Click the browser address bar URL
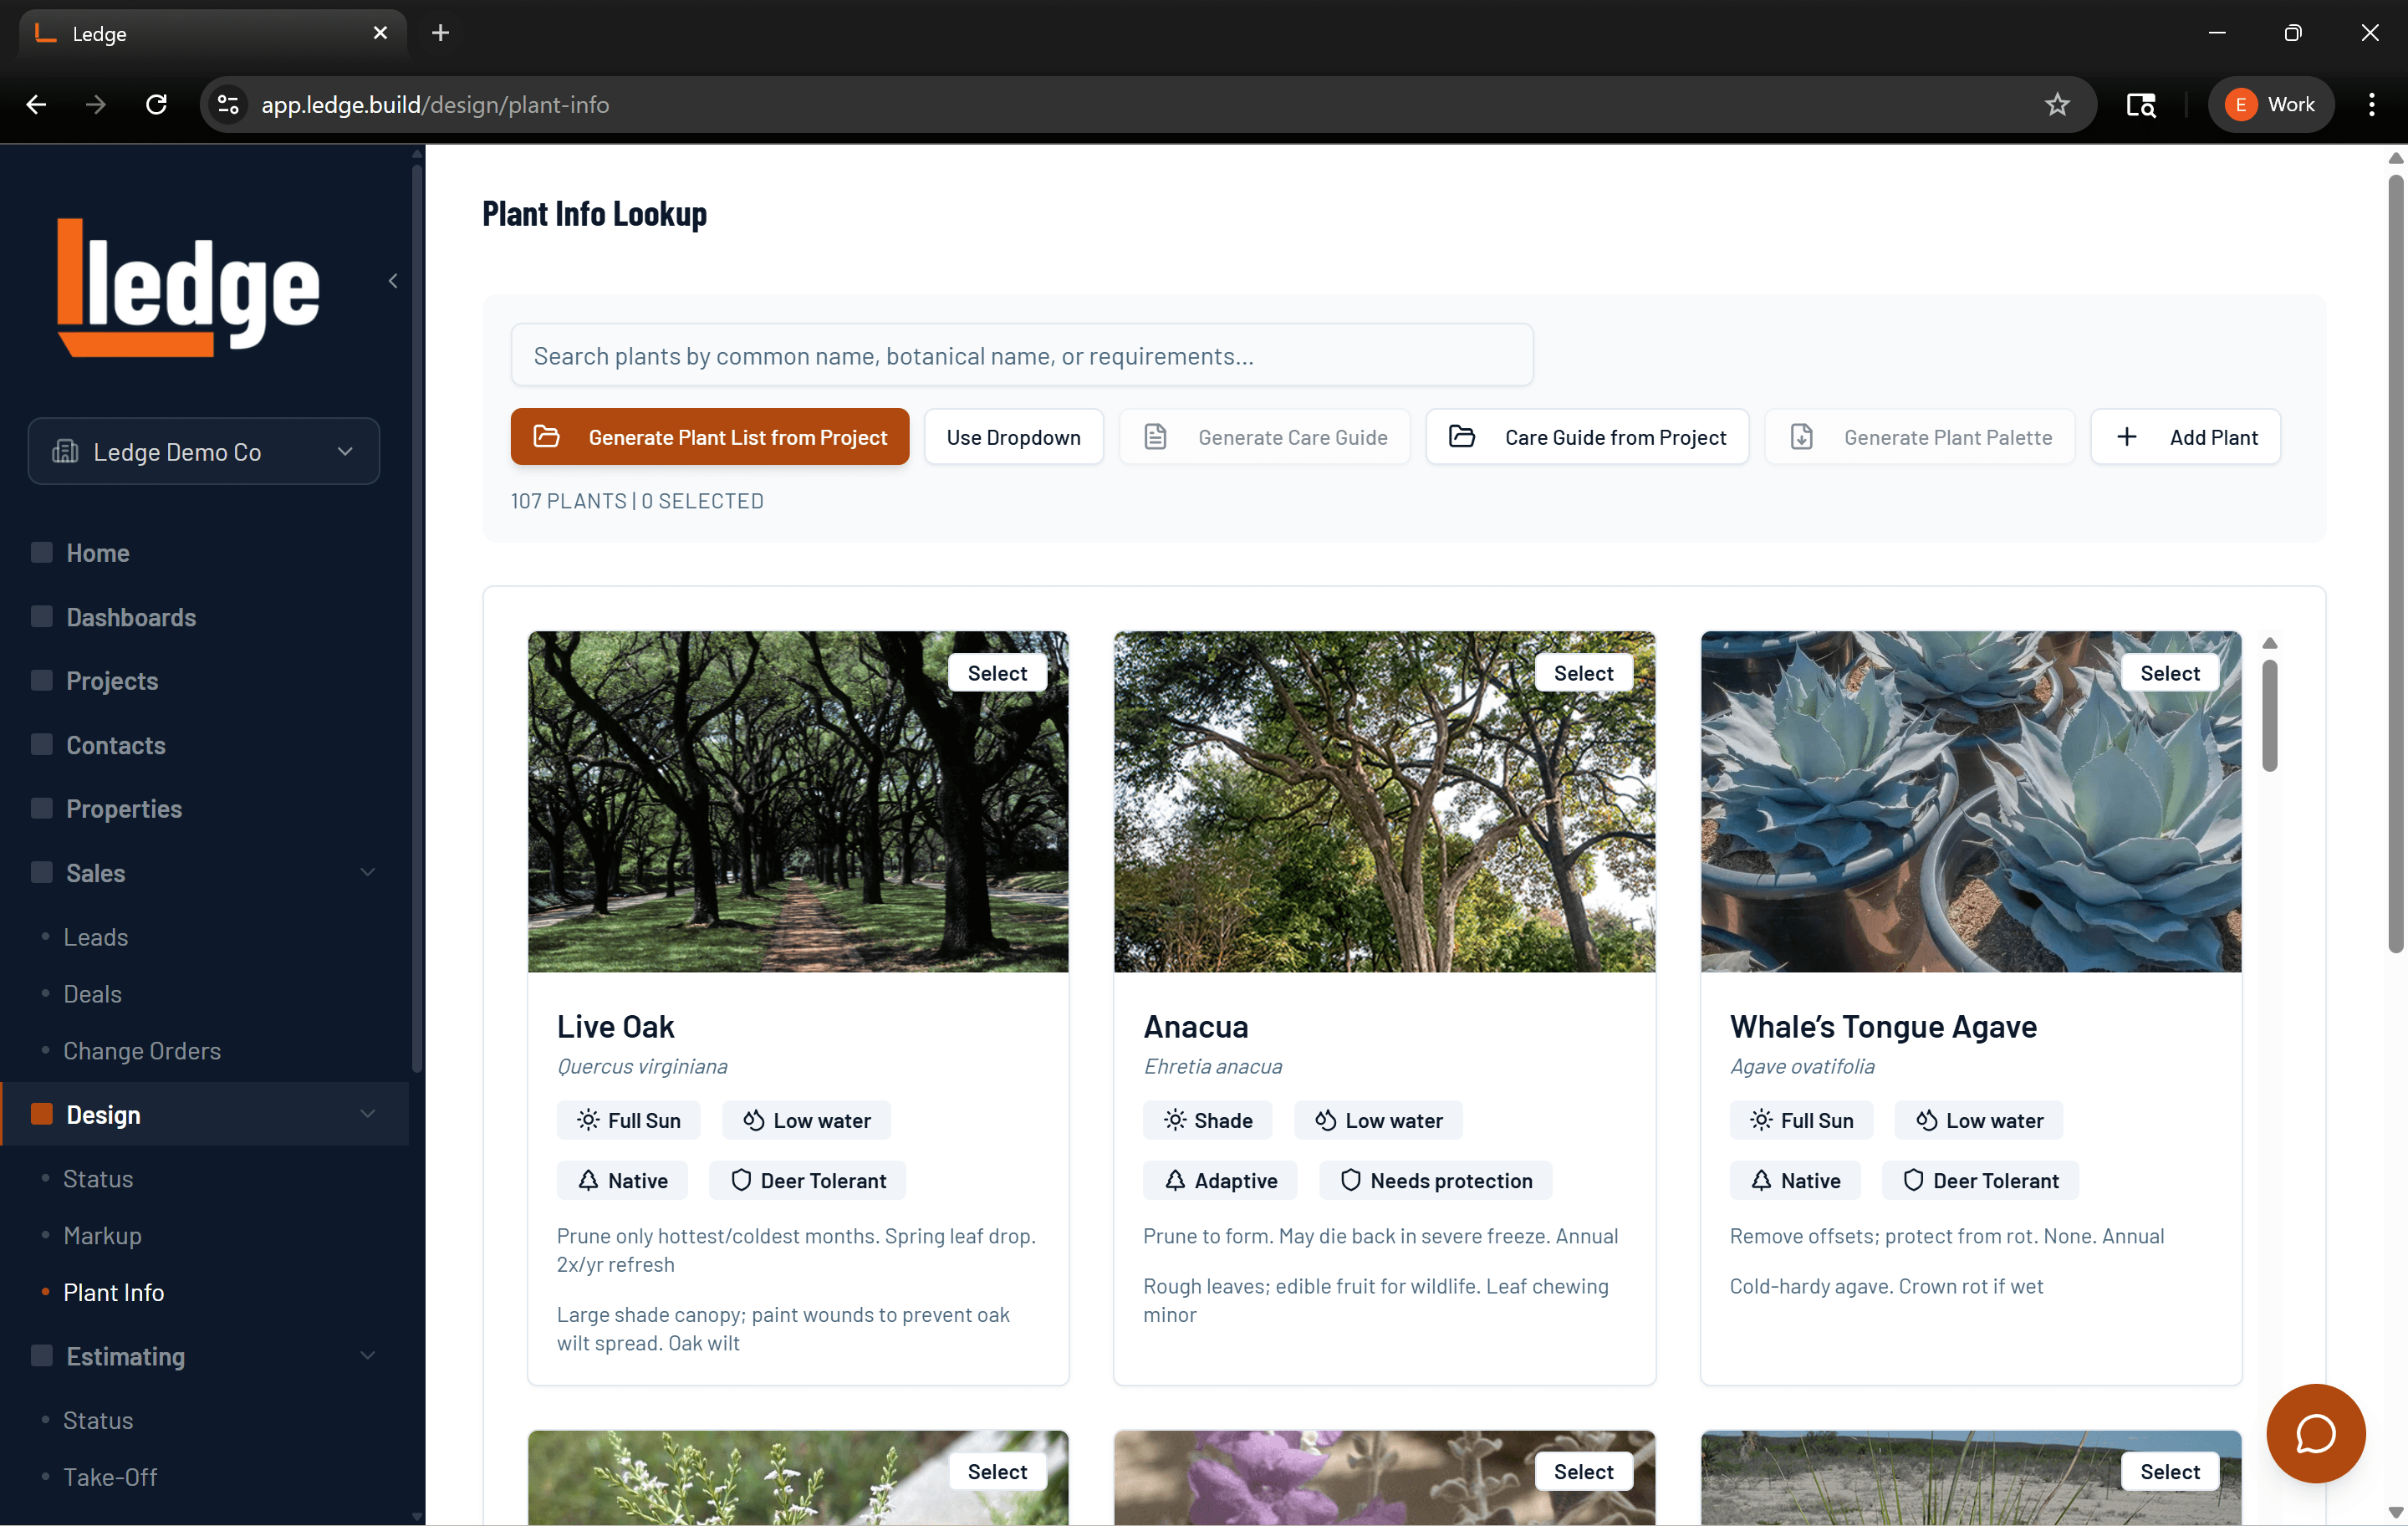This screenshot has height=1526, width=2408. click(x=435, y=104)
